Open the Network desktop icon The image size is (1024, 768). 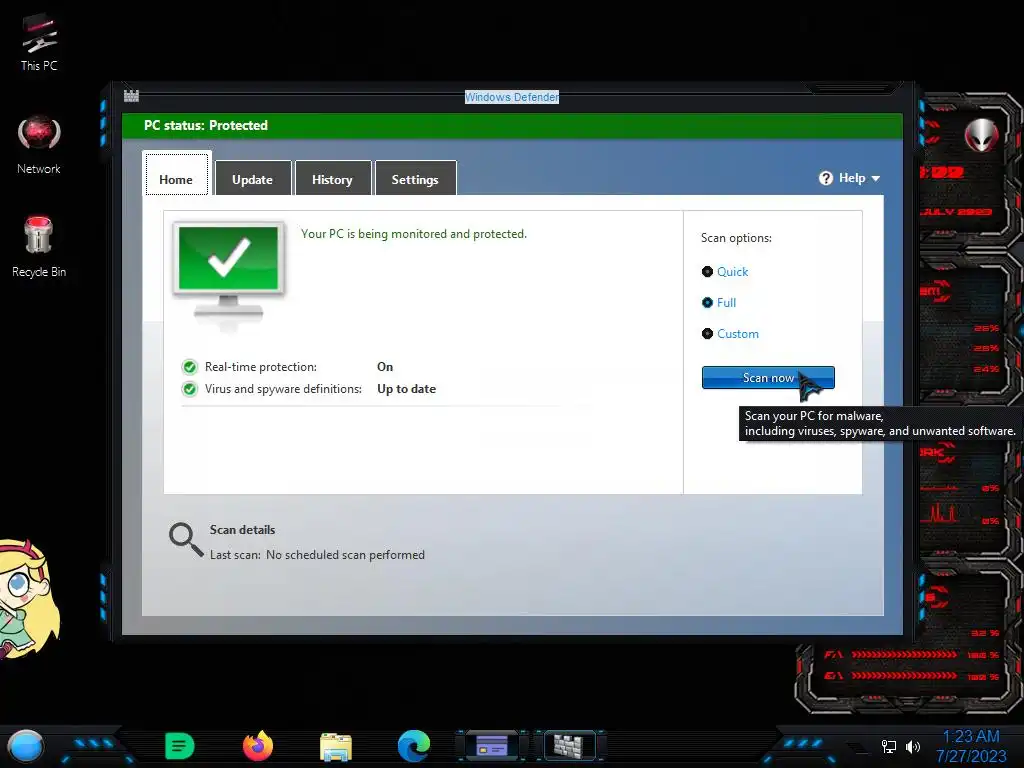[x=39, y=145]
